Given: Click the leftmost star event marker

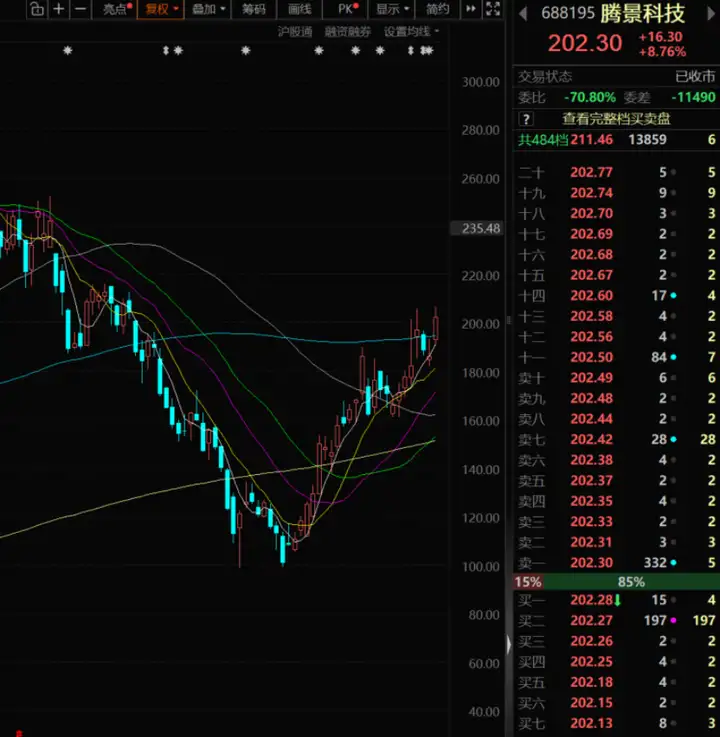Looking at the screenshot, I should tap(68, 50).
